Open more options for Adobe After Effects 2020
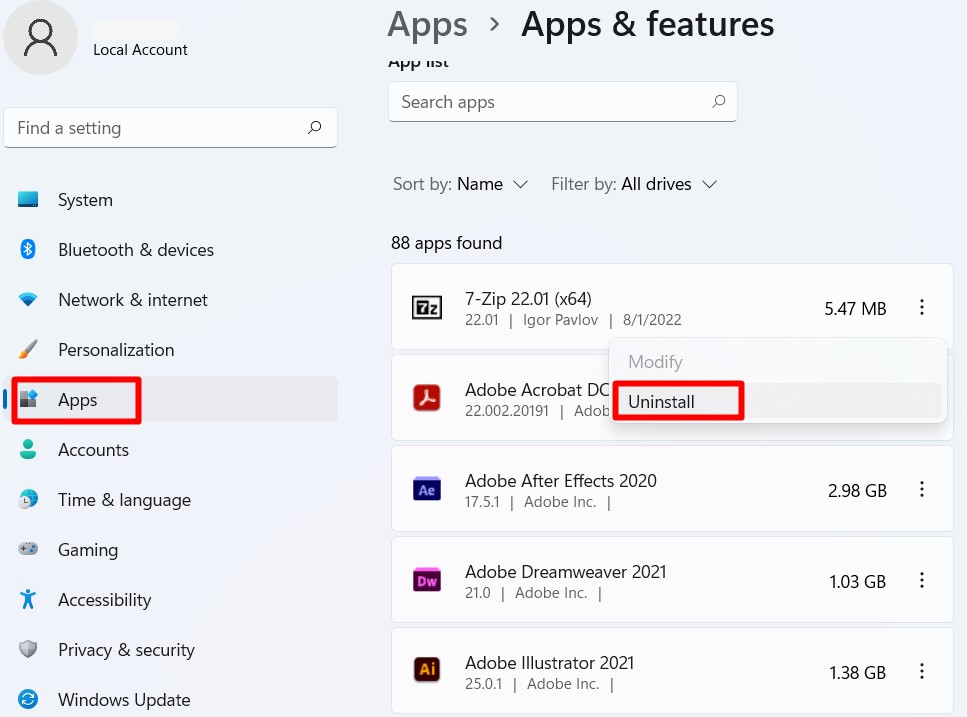 tap(922, 489)
